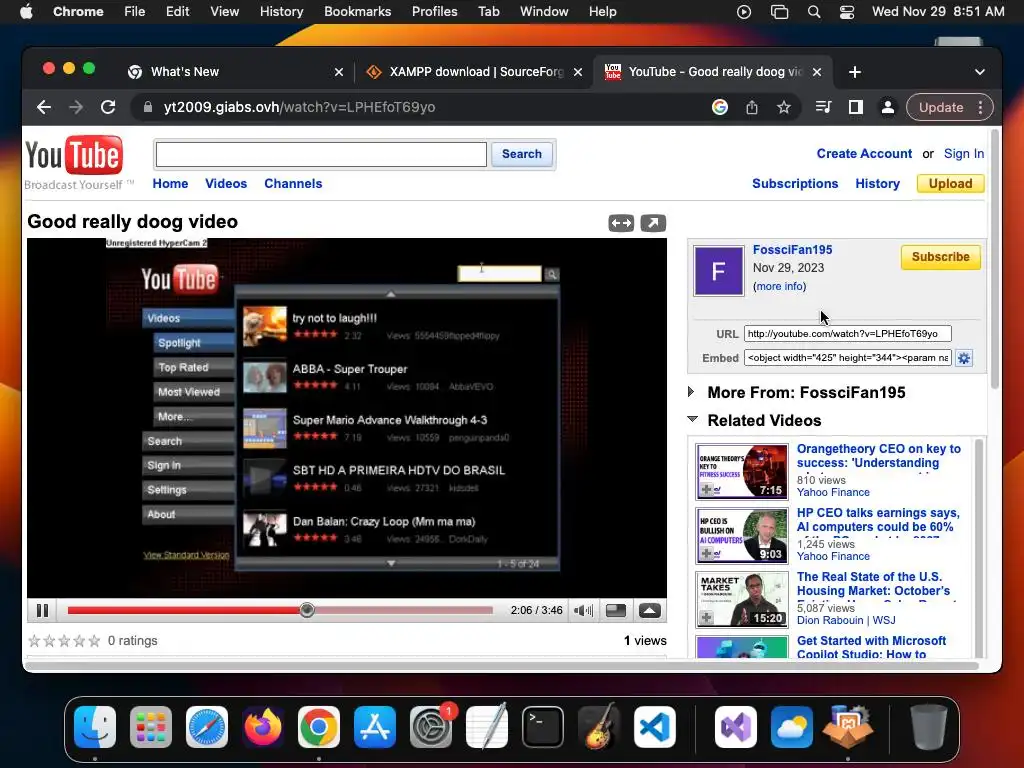Add Orangetheory video to queue plus icon
This screenshot has width=1024, height=768.
(707, 489)
